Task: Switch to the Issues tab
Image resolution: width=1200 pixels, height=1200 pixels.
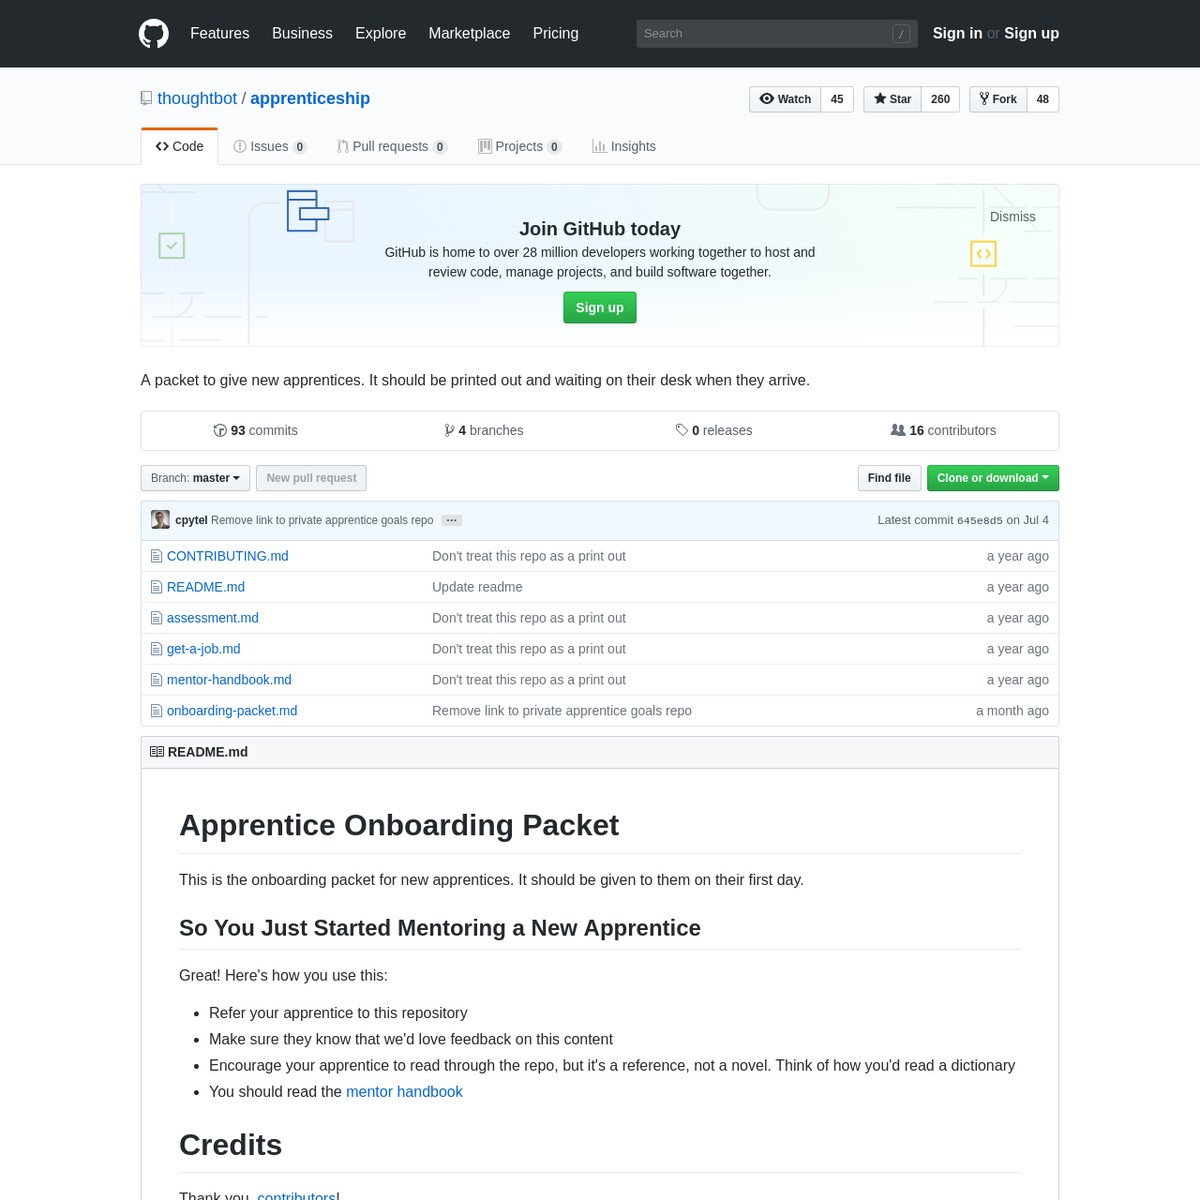Action: (270, 146)
